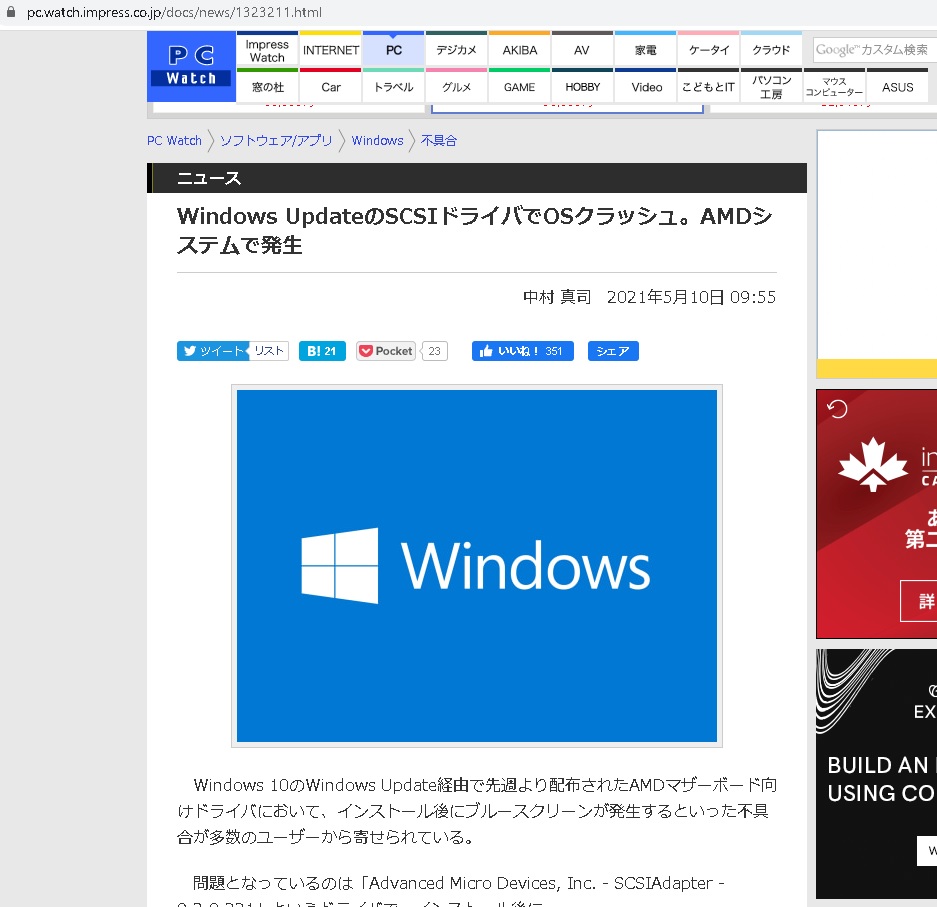Screen dimensions: 937x907
Task: Open the AV site tab
Action: click(582, 50)
